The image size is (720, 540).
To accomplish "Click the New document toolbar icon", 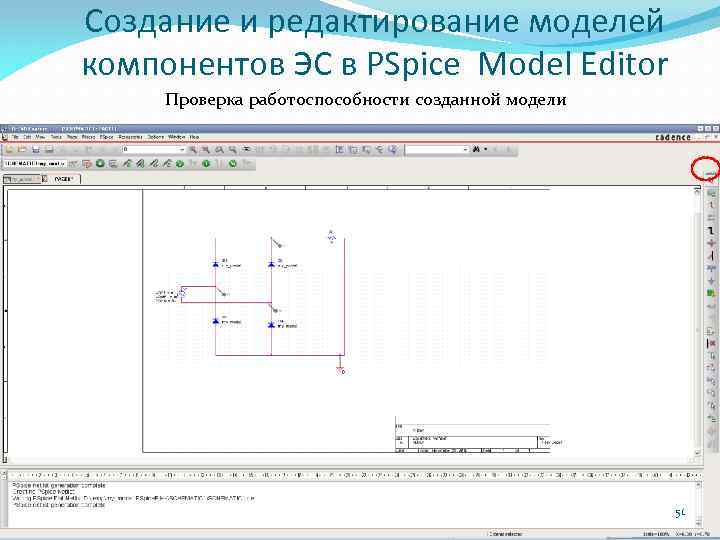I will 9,149.
